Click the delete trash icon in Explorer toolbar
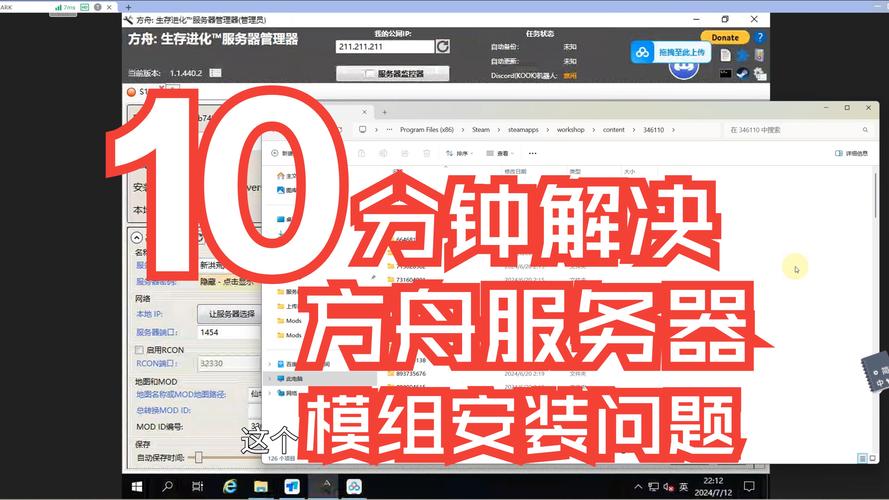 coord(426,153)
